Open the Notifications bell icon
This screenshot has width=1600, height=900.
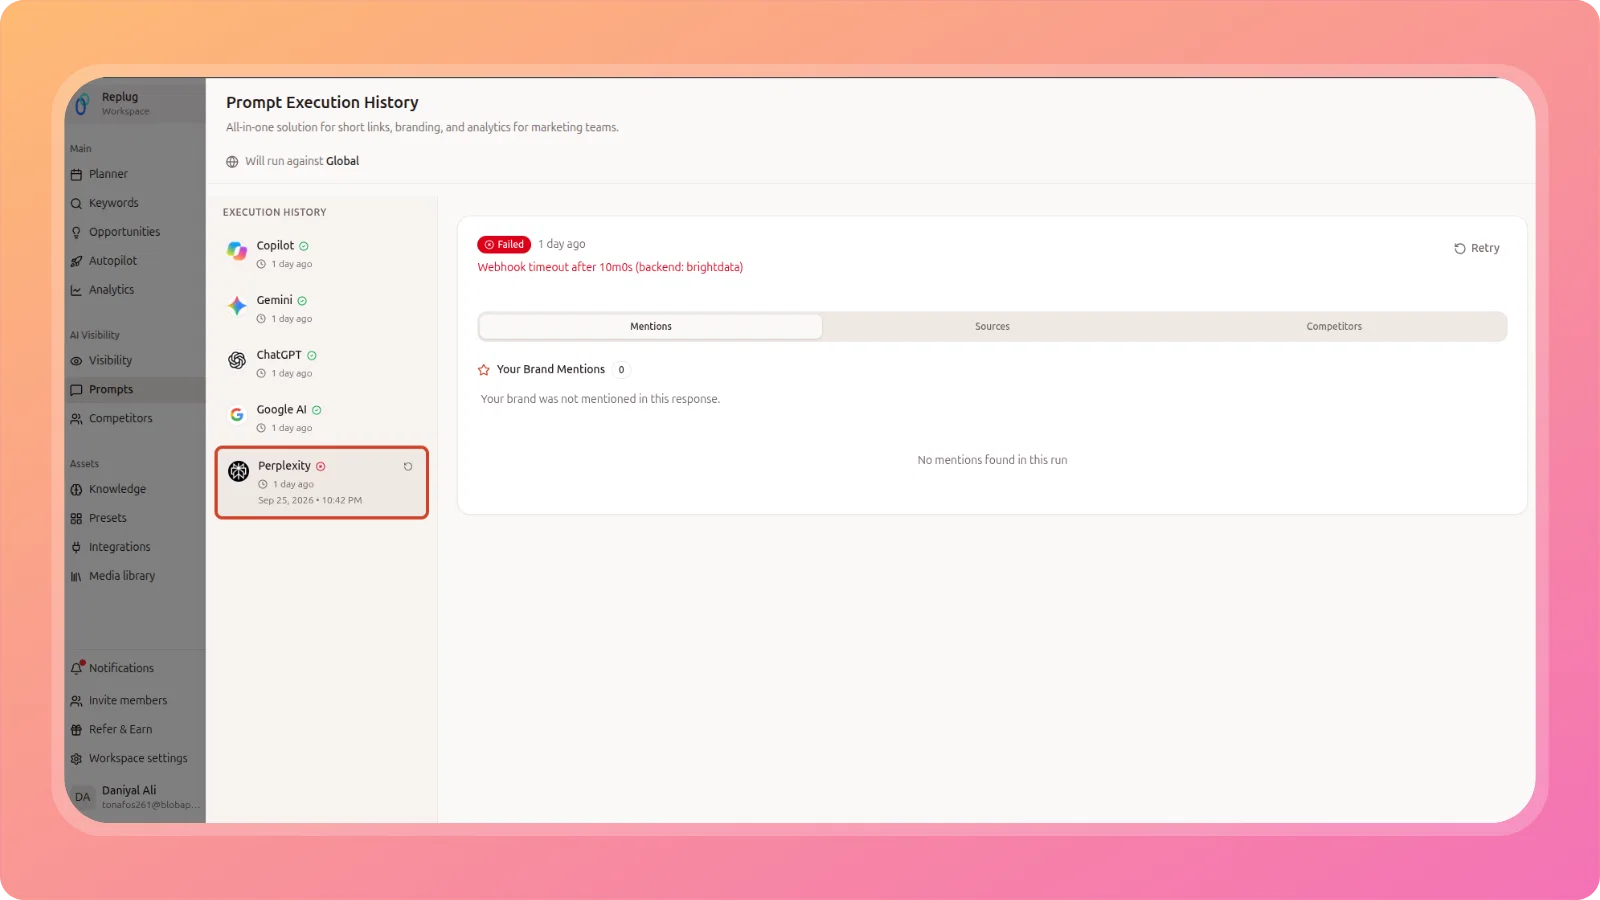[77, 668]
